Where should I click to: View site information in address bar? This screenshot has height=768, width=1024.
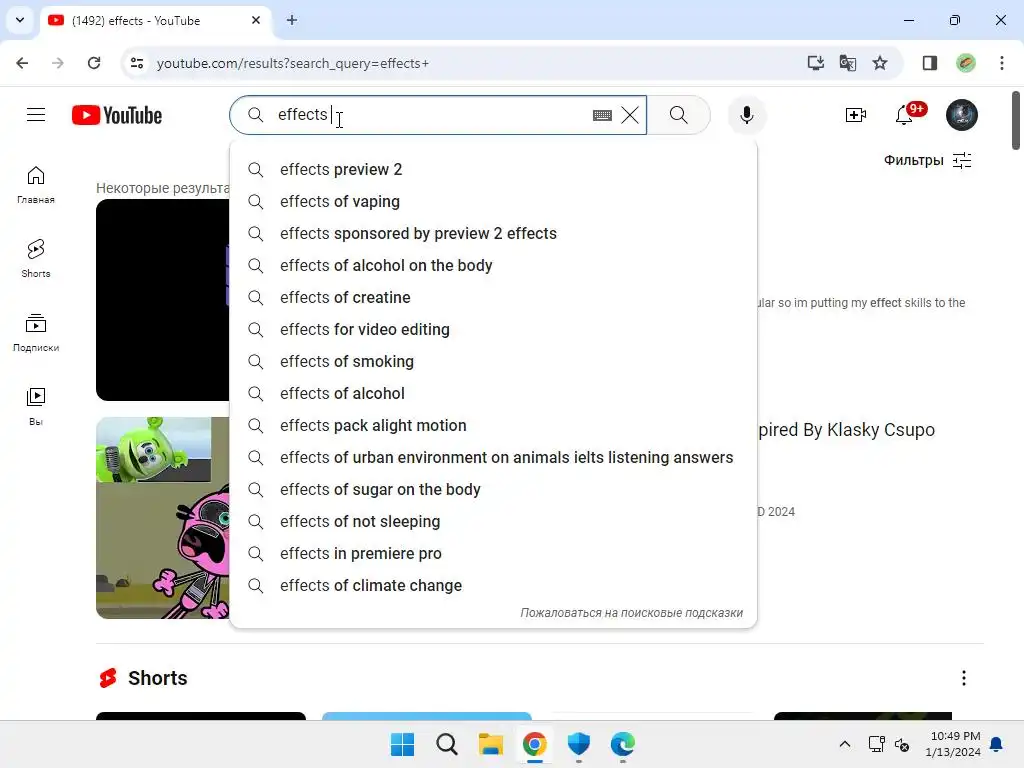pos(137,63)
